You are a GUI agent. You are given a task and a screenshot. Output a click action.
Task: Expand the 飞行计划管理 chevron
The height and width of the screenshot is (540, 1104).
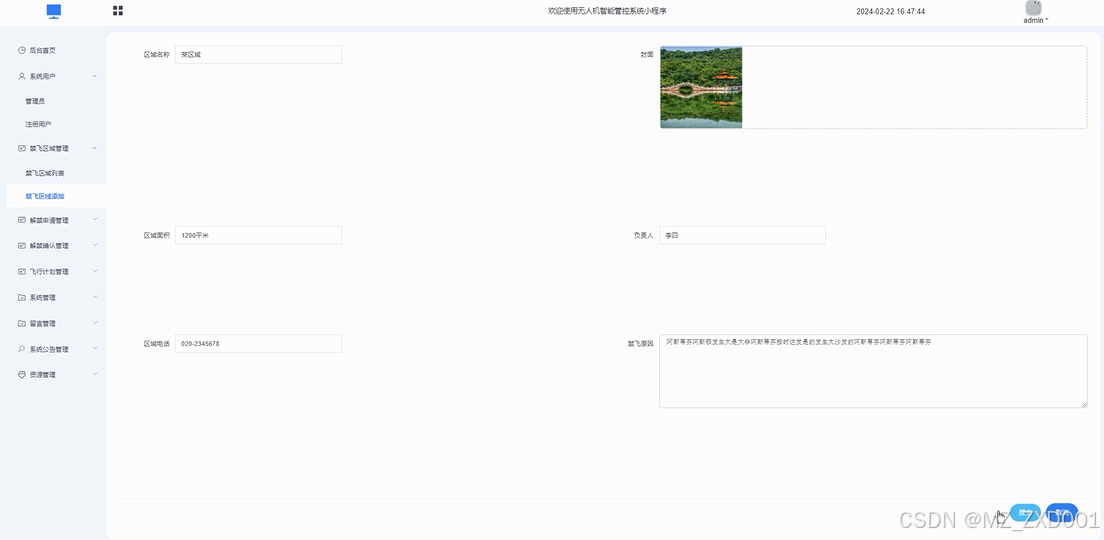point(95,271)
